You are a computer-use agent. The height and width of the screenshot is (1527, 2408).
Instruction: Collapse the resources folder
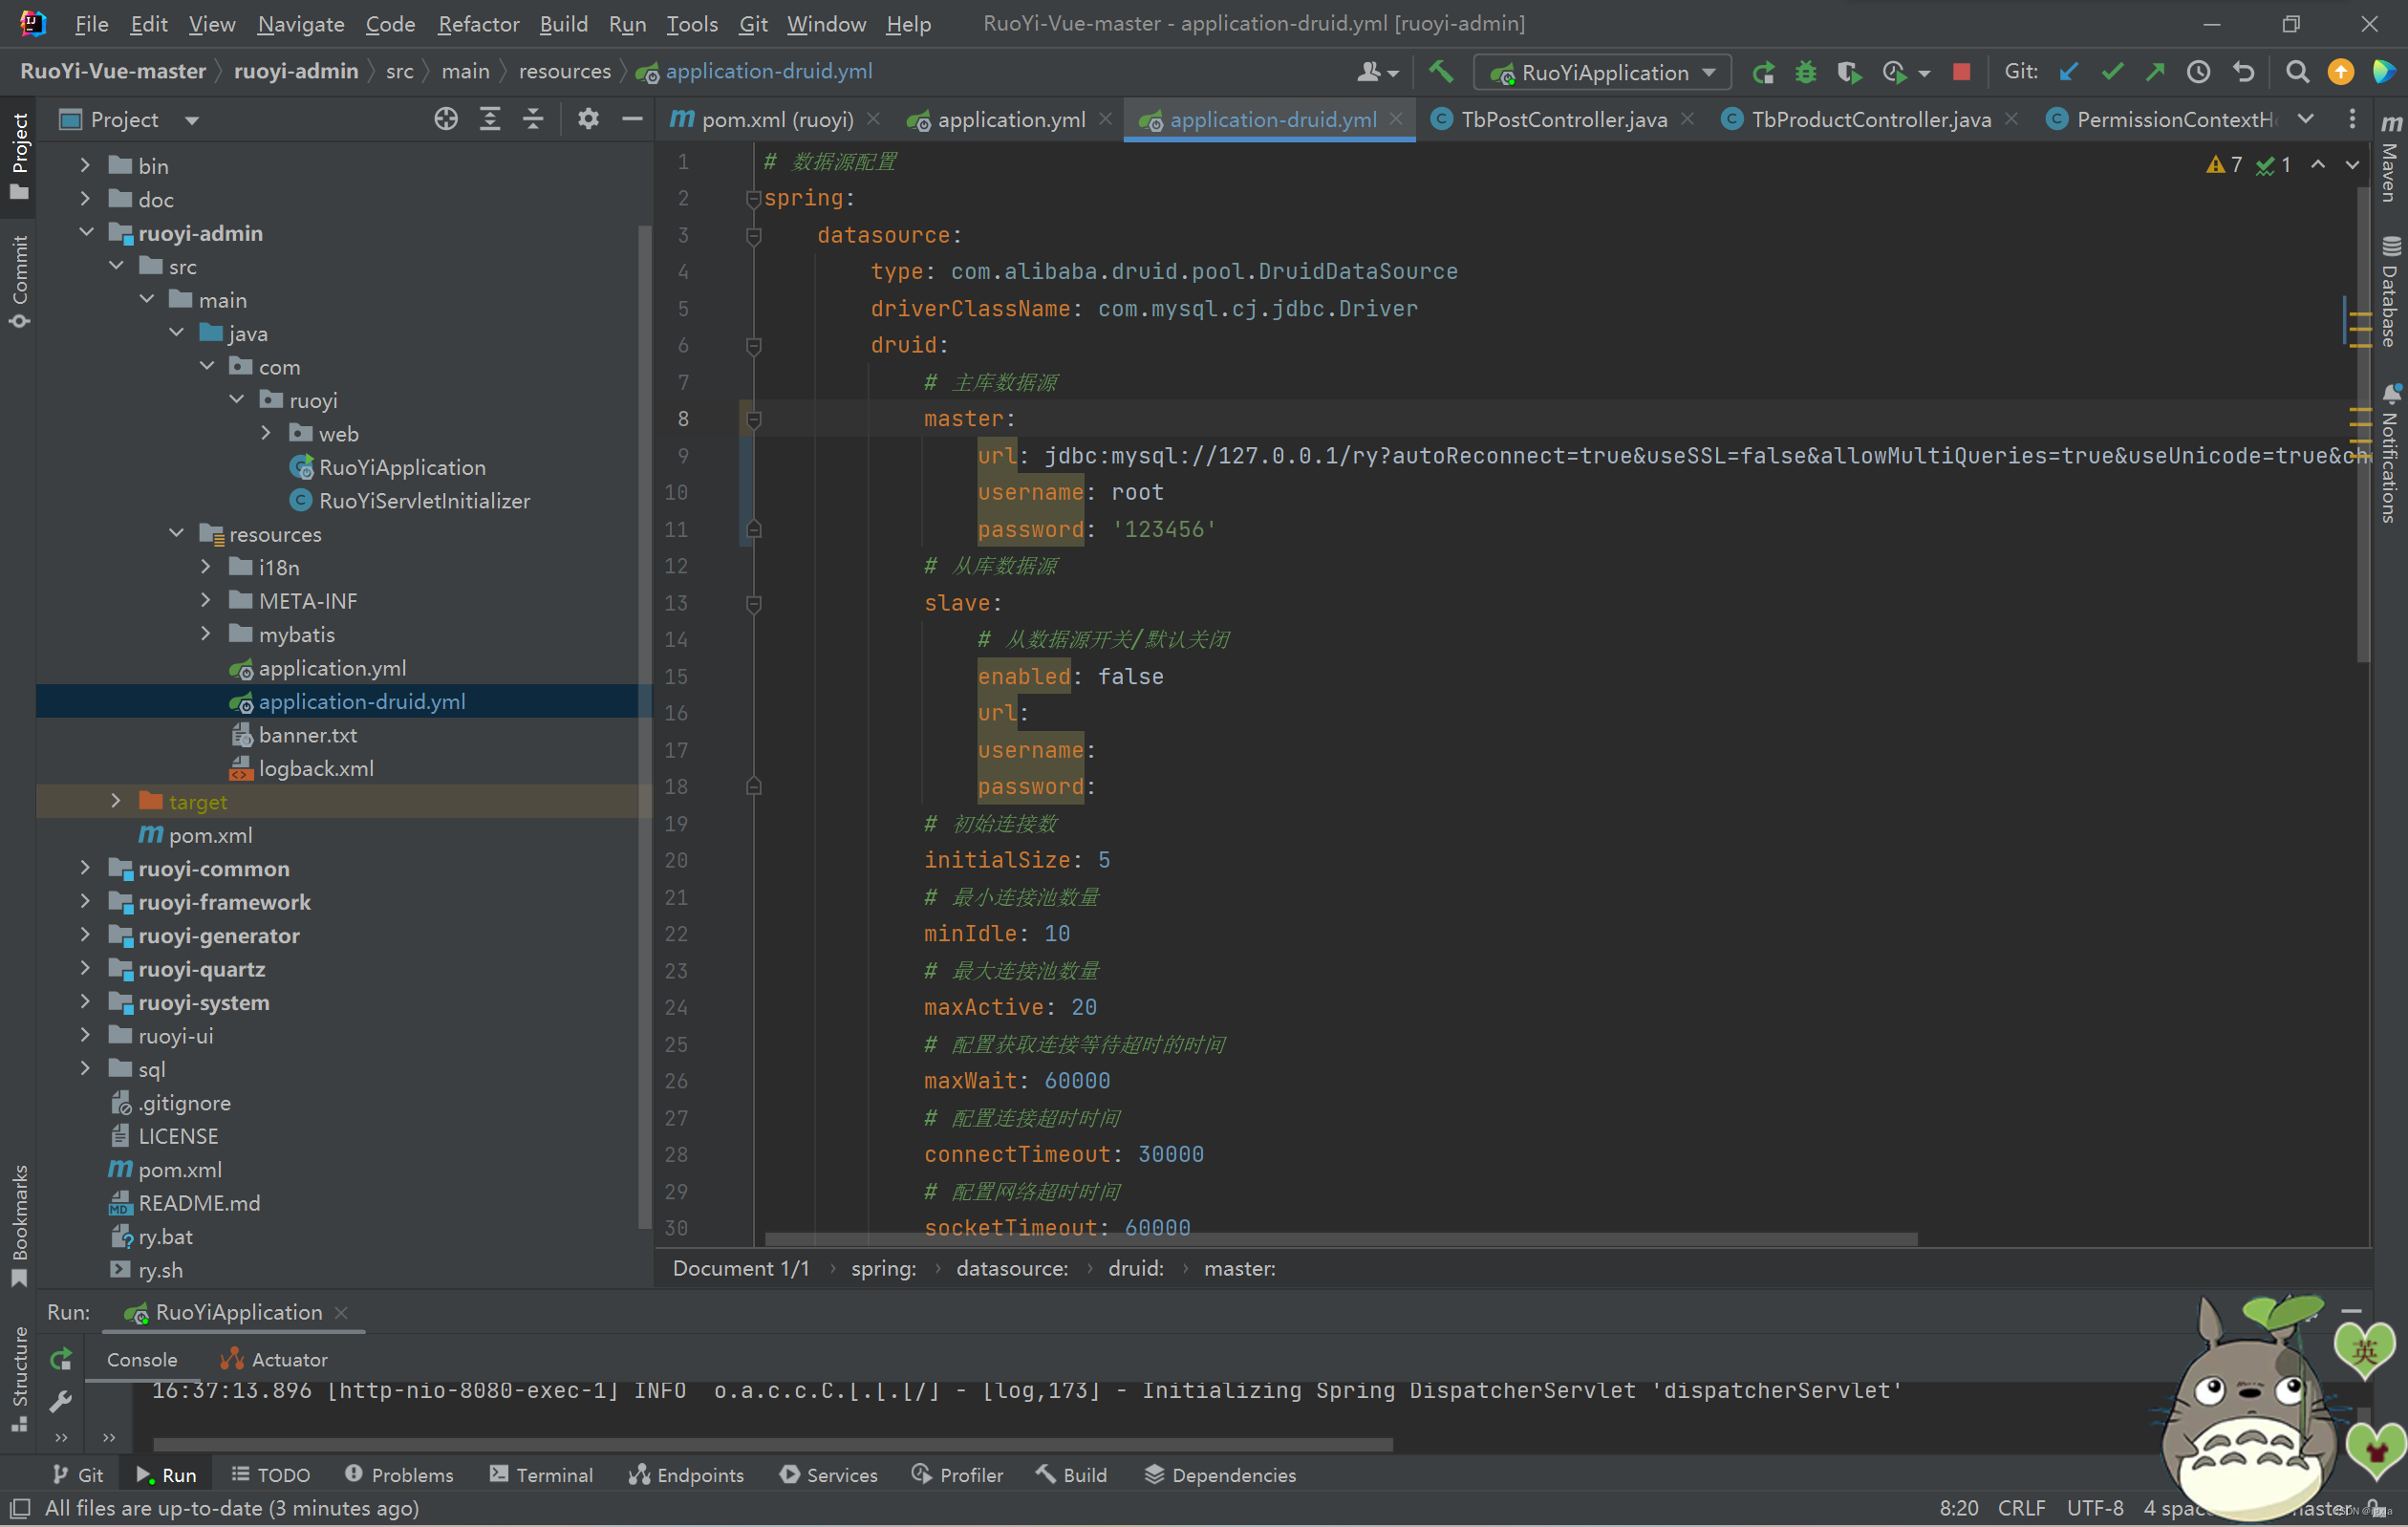pyautogui.click(x=177, y=533)
